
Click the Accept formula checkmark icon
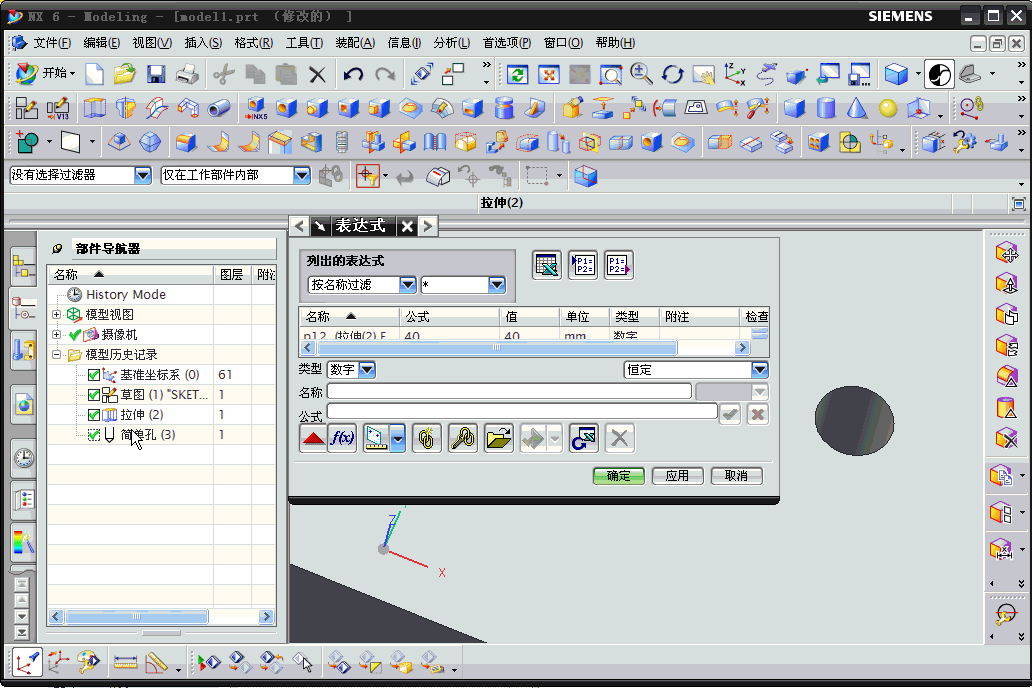730,414
